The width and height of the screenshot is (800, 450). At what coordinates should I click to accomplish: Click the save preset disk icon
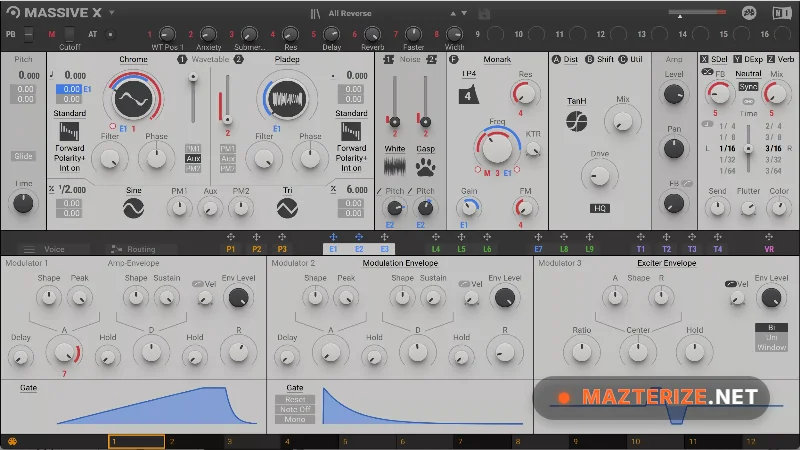coord(485,14)
